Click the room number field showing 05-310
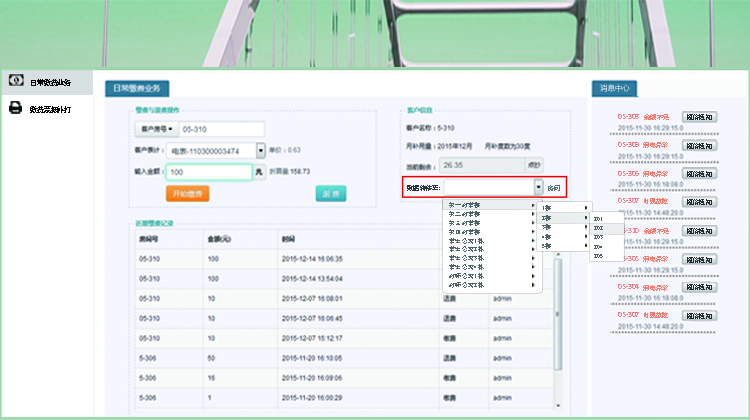Screen dimensions: 750x420 [x=220, y=129]
